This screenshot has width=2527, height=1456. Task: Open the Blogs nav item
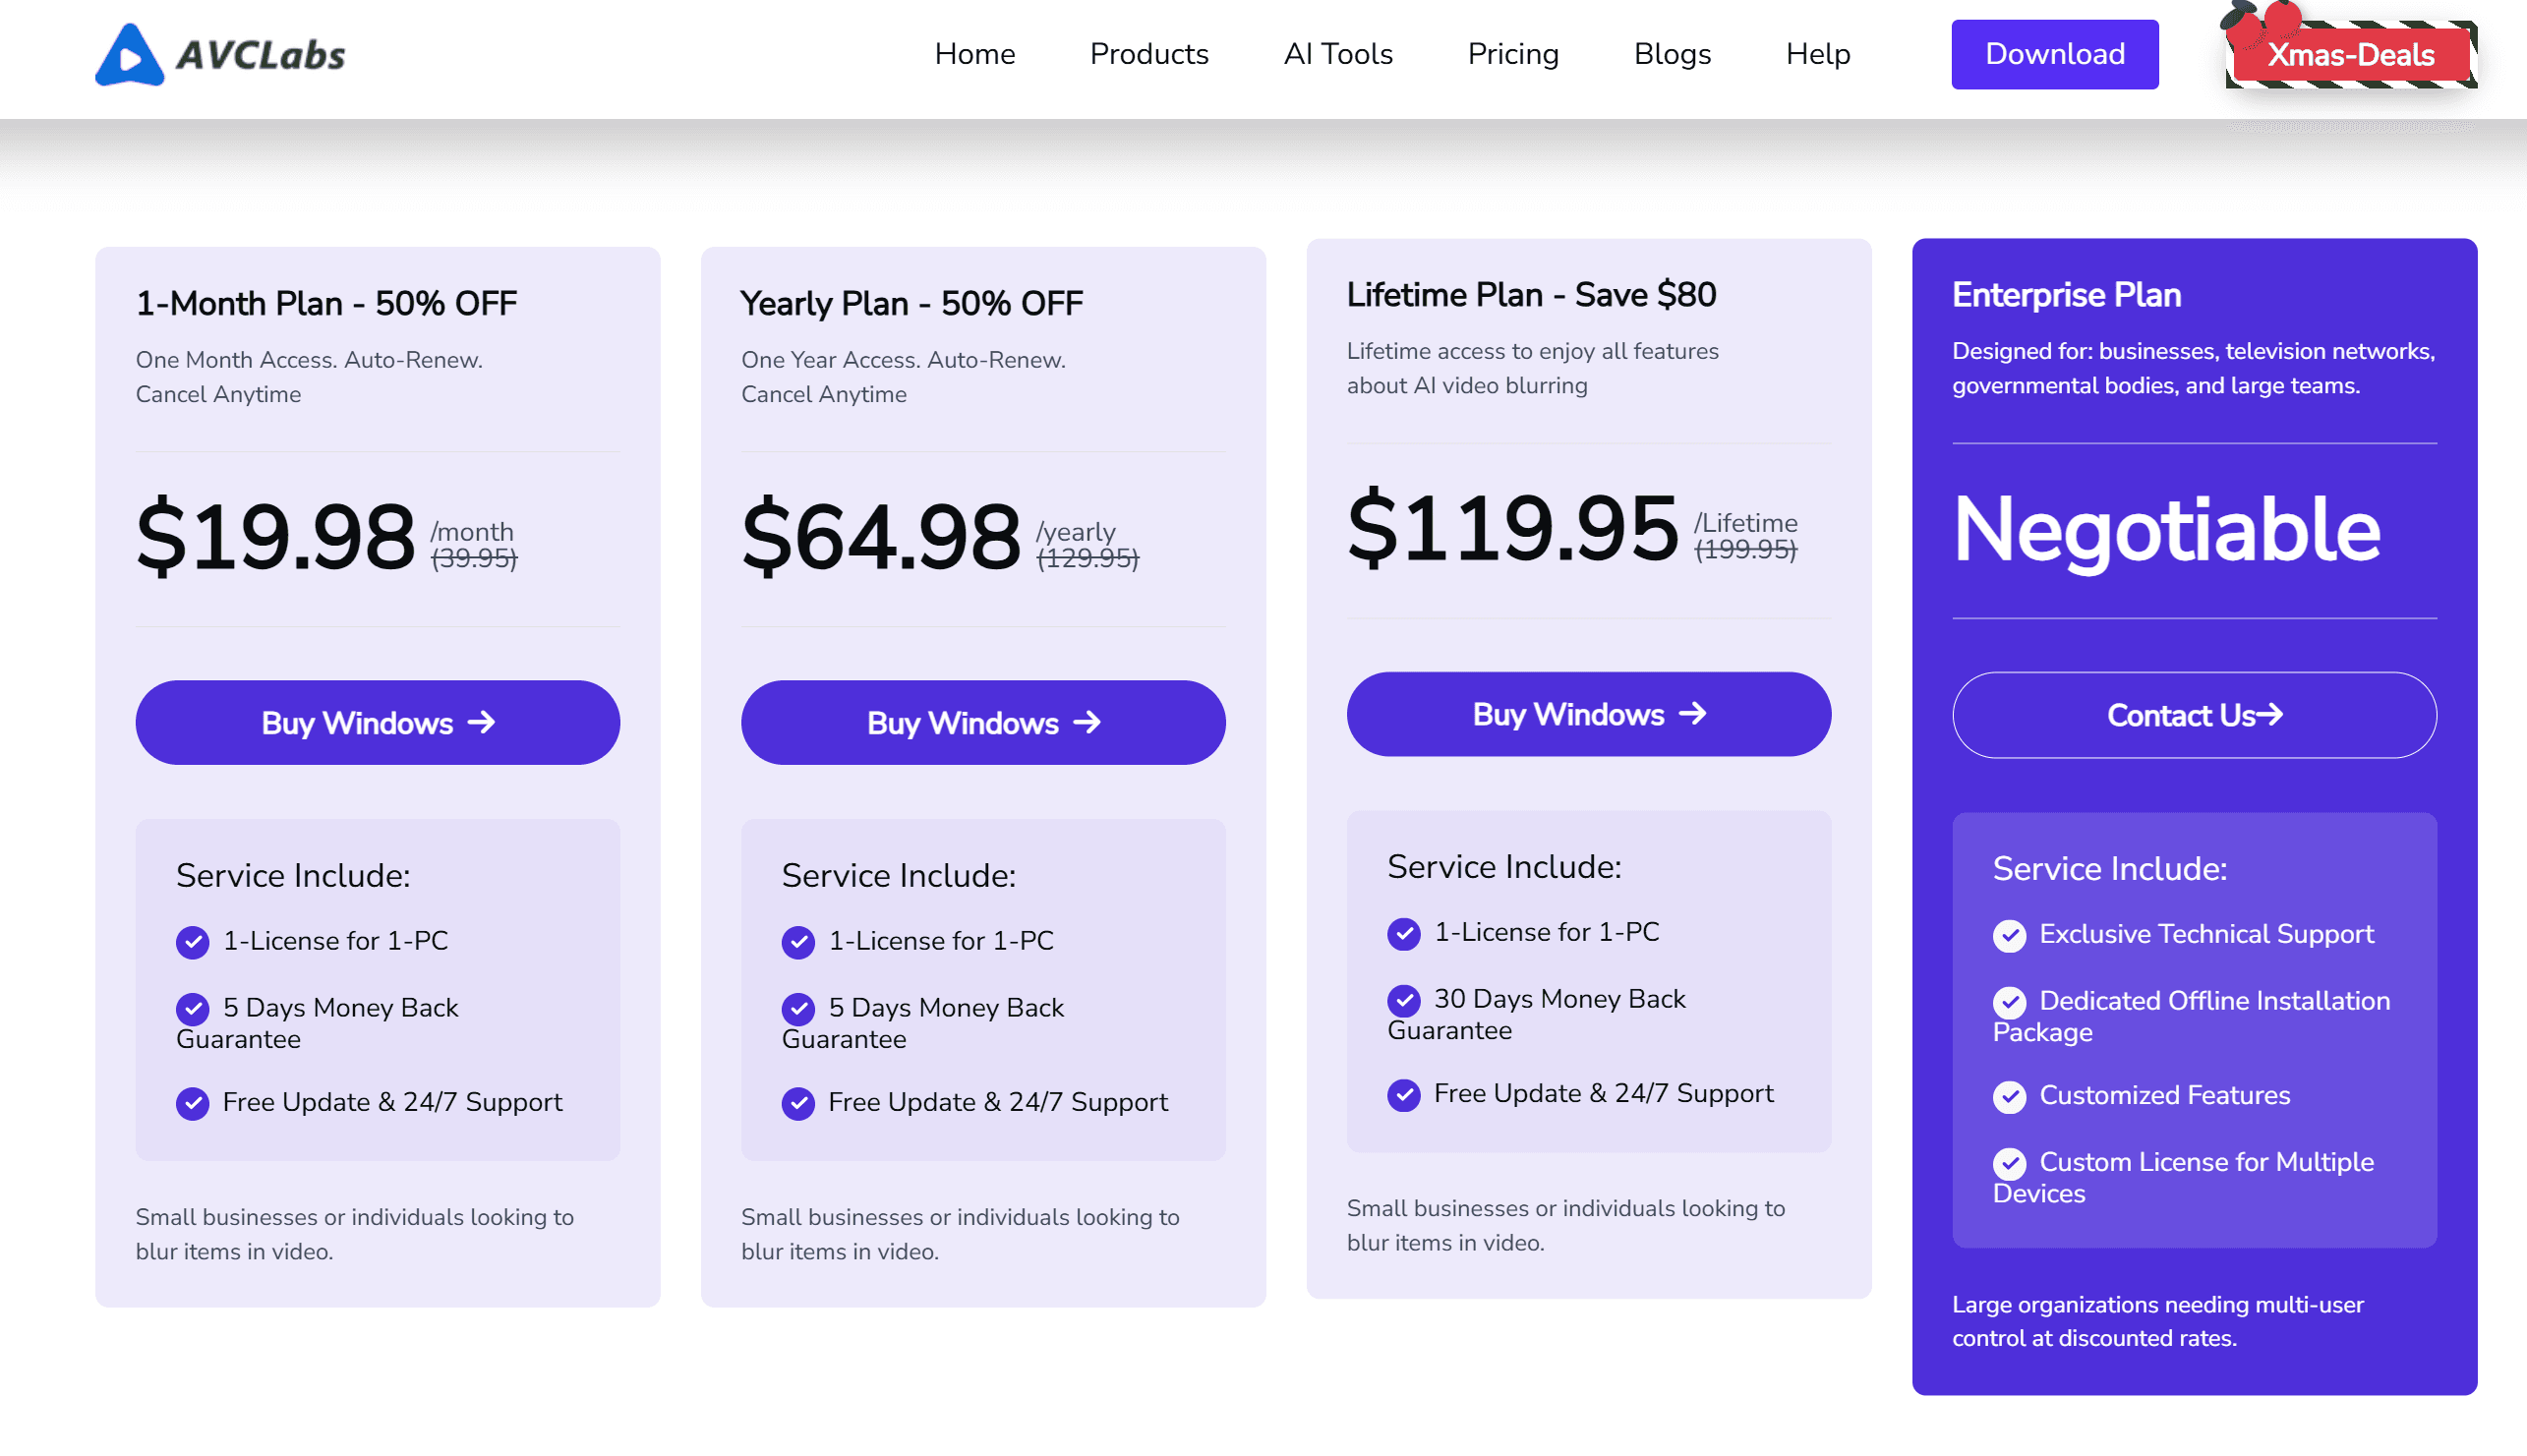(x=1671, y=54)
